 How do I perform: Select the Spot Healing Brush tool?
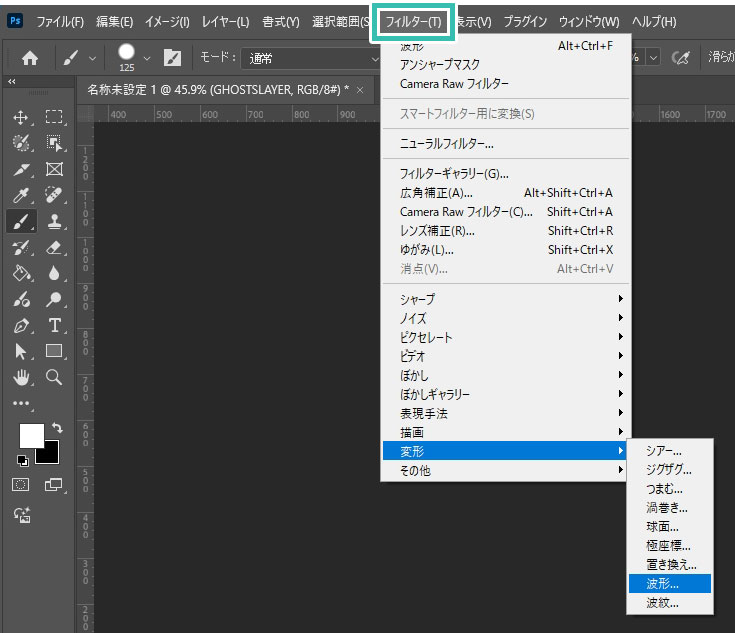coord(54,195)
